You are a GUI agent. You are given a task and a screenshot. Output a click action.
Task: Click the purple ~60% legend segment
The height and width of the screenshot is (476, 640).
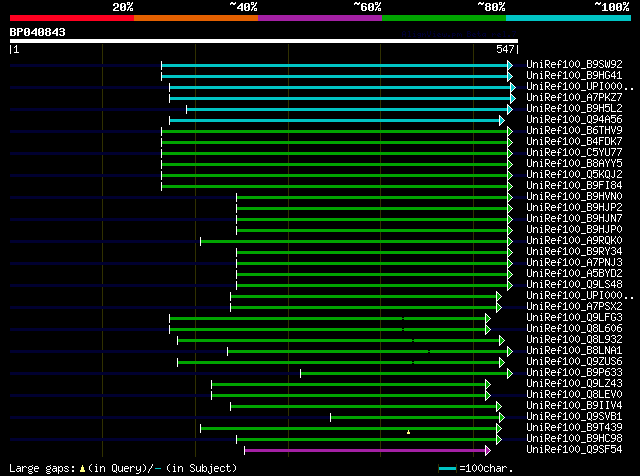(320, 18)
